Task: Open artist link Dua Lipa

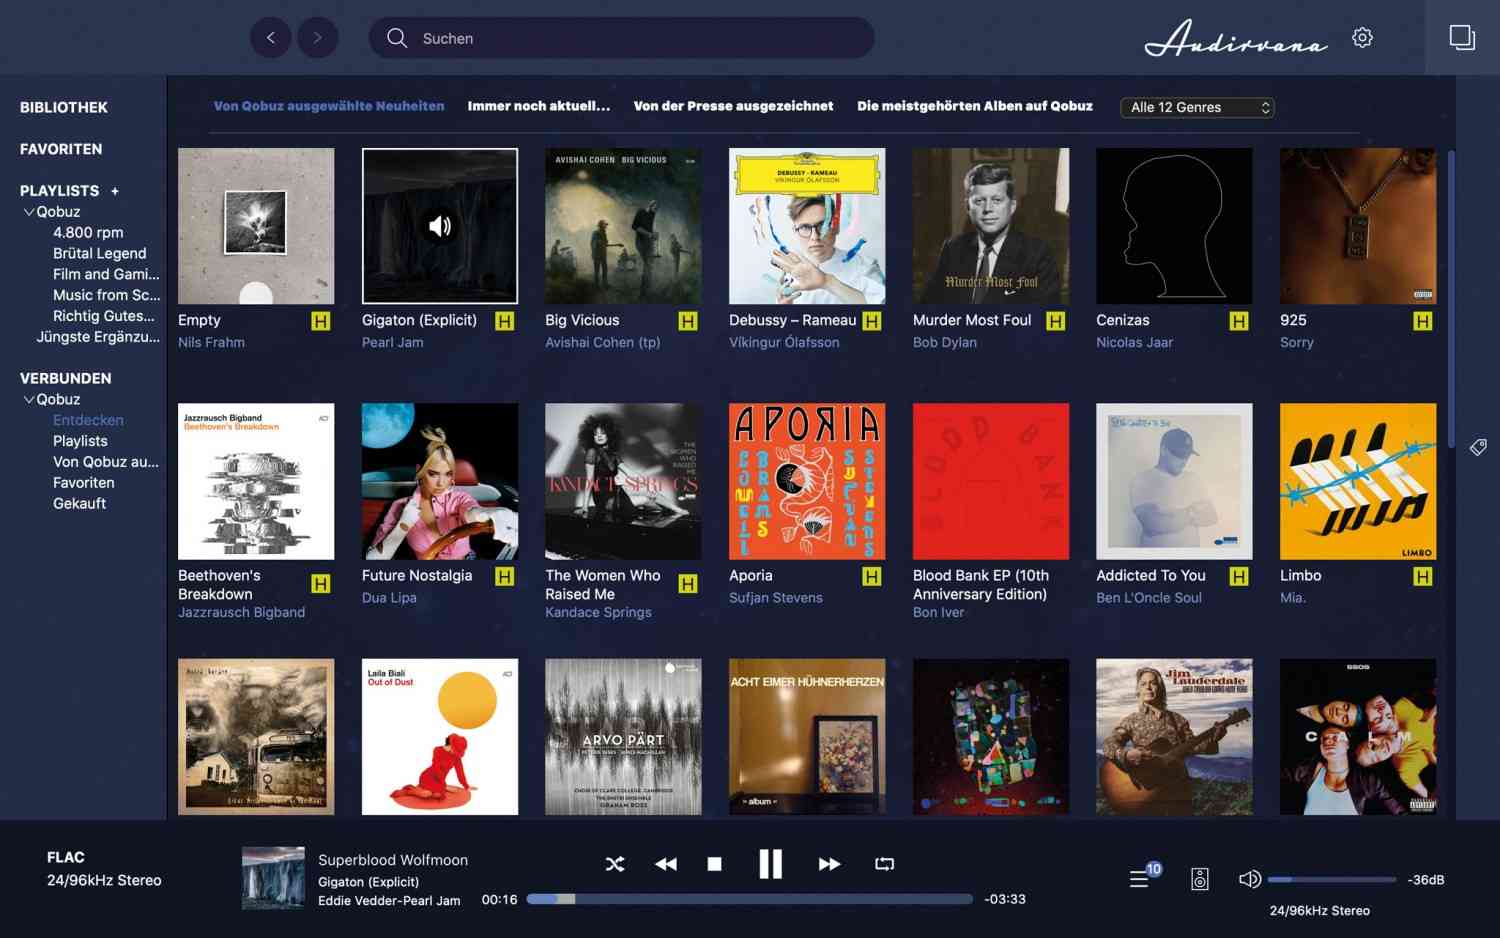Action: pos(389,597)
